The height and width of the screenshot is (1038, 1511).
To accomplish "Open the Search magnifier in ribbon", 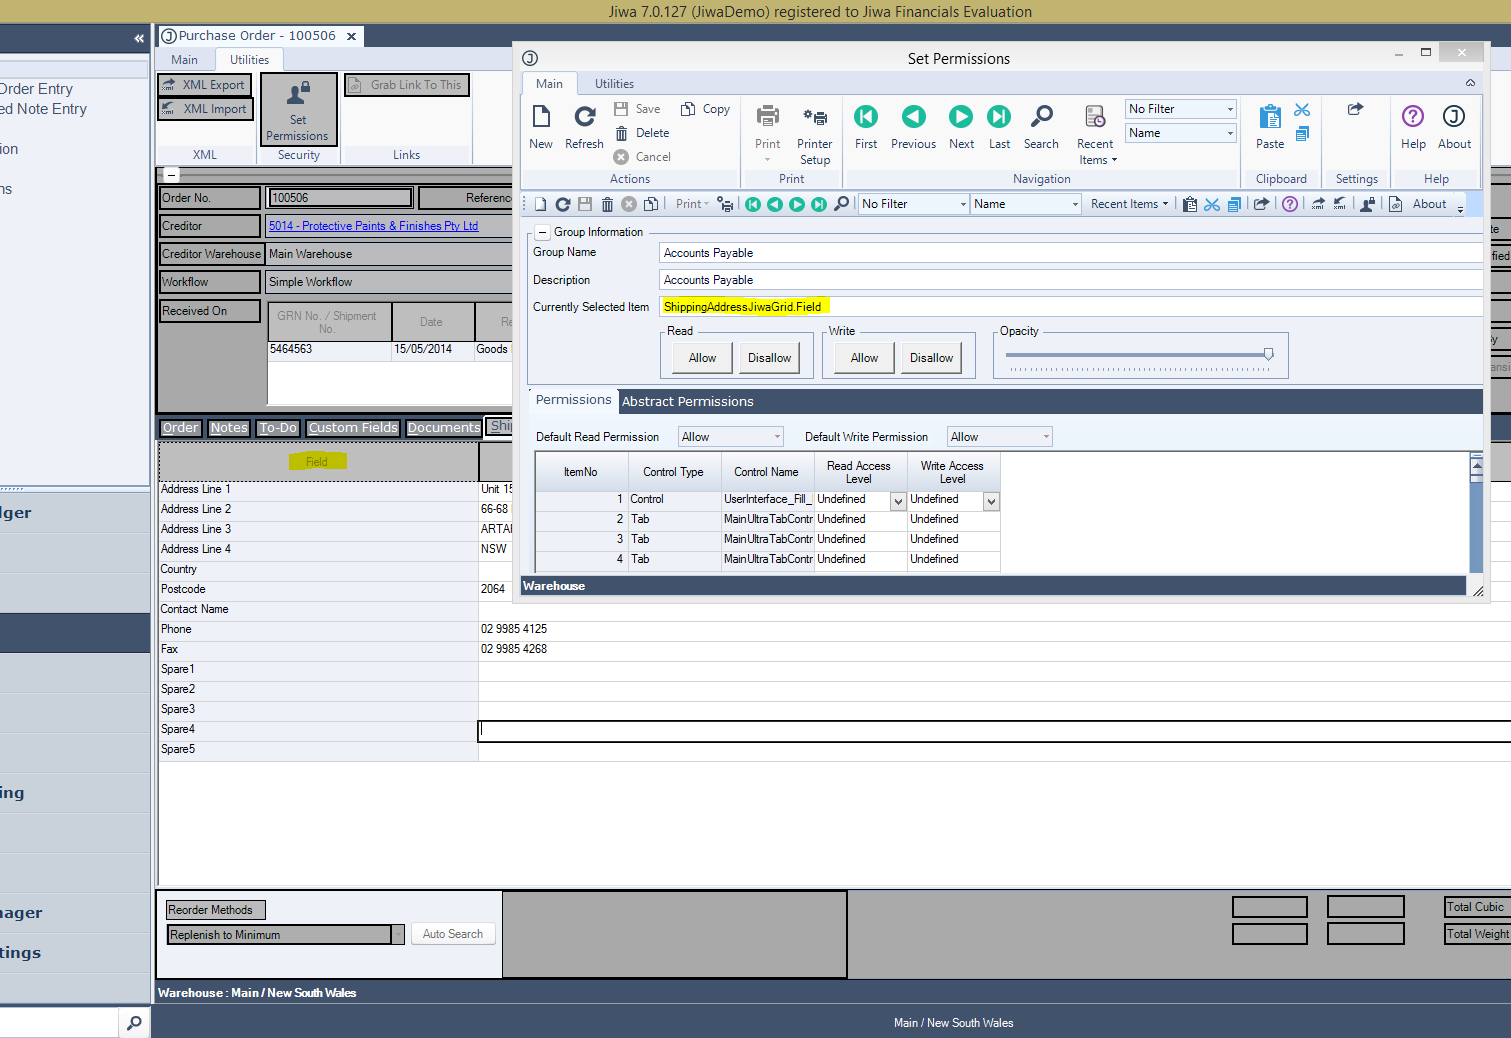I will click(1041, 118).
